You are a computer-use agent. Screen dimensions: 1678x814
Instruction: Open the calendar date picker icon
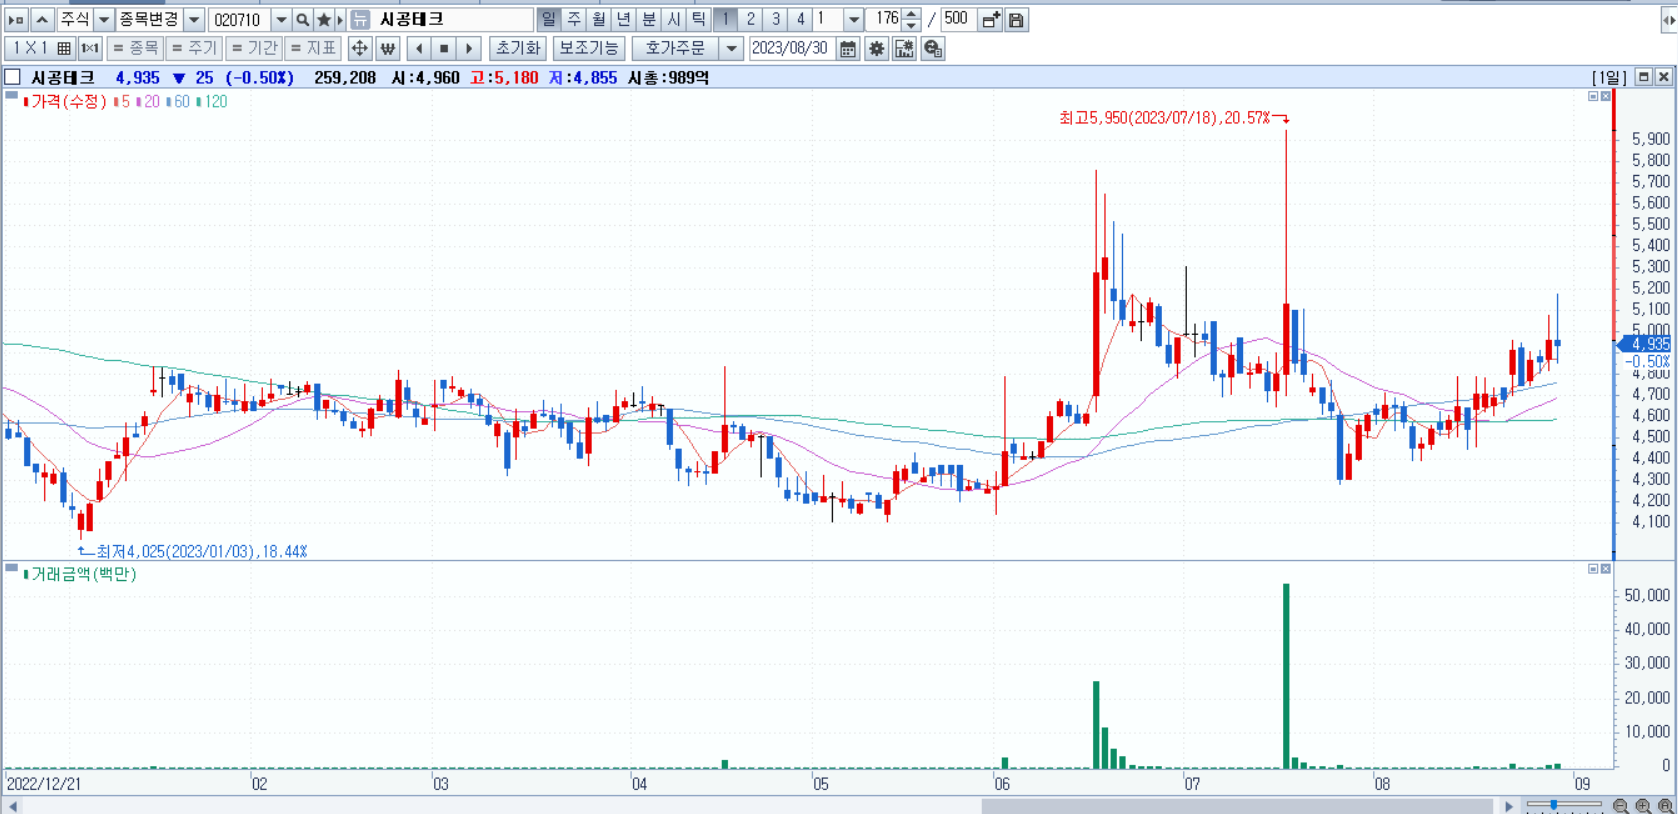tap(848, 48)
